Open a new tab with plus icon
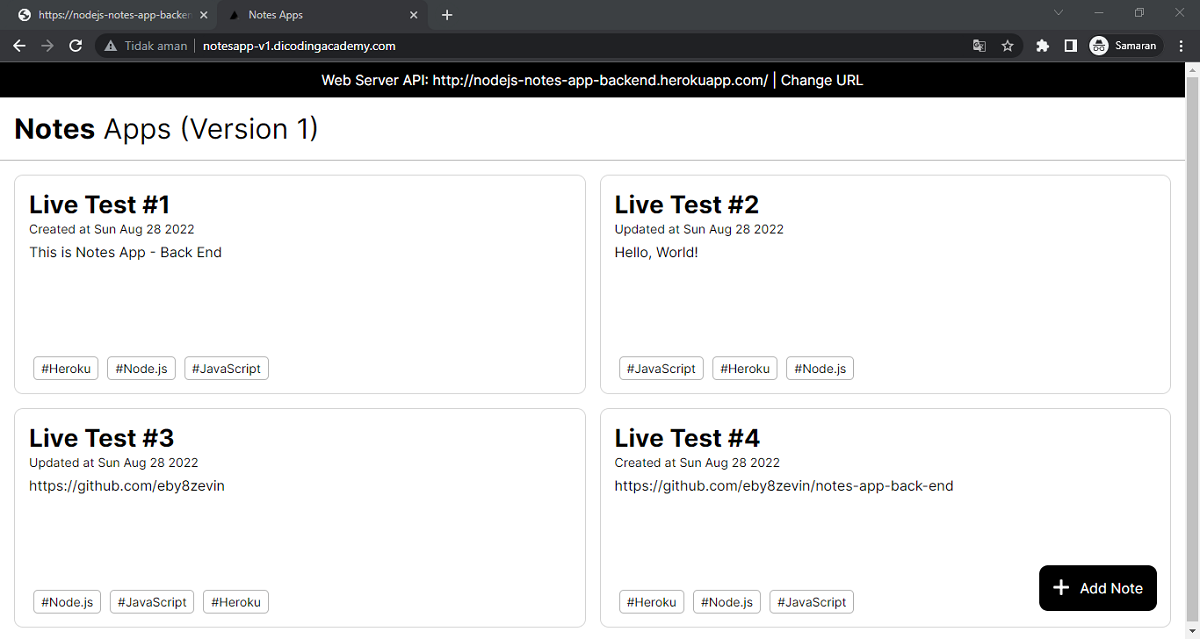This screenshot has height=639, width=1200. pos(447,15)
